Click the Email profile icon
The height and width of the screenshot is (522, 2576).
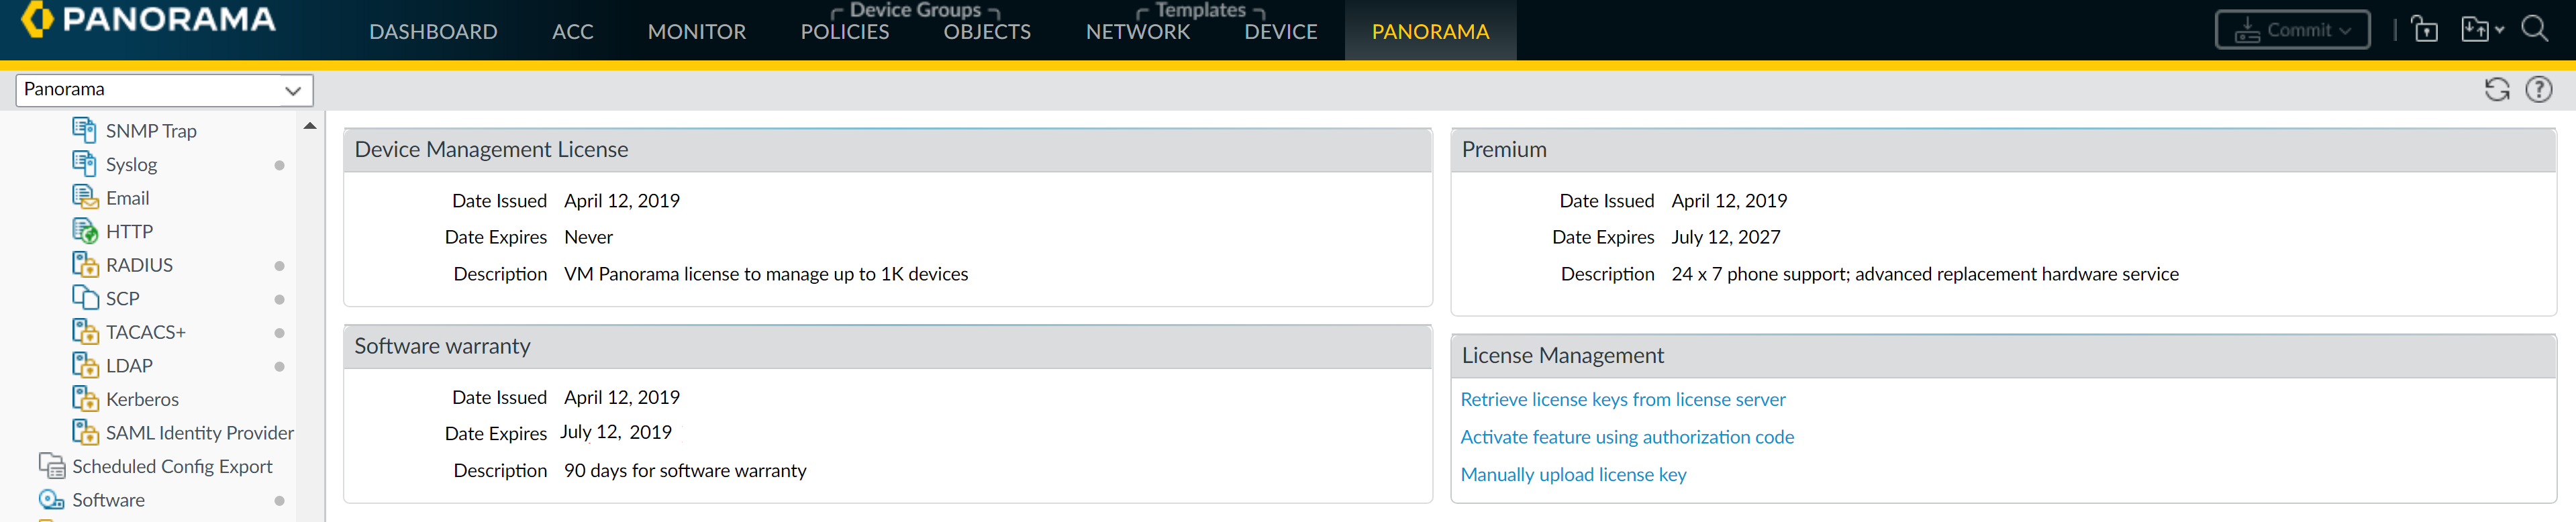pos(84,197)
